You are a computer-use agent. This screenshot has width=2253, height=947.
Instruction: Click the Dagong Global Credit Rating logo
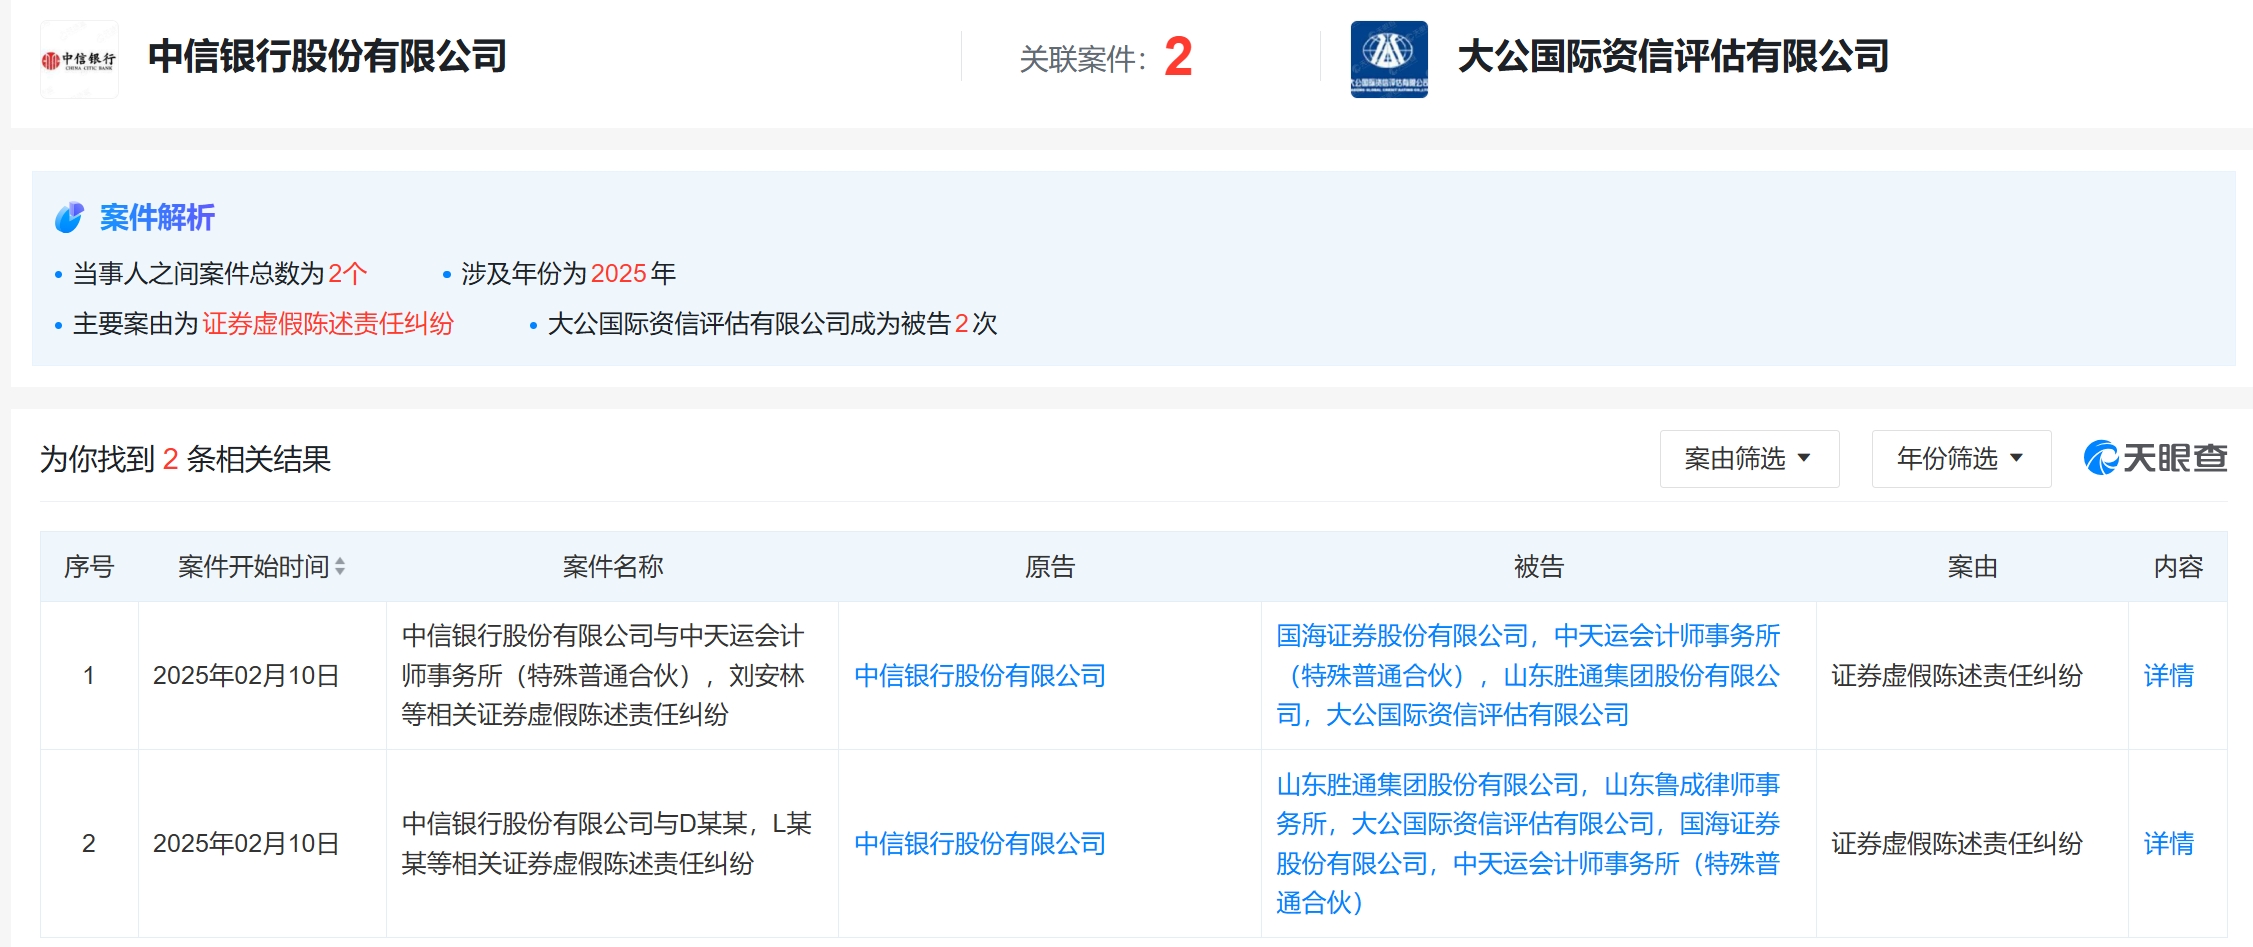point(1389,59)
